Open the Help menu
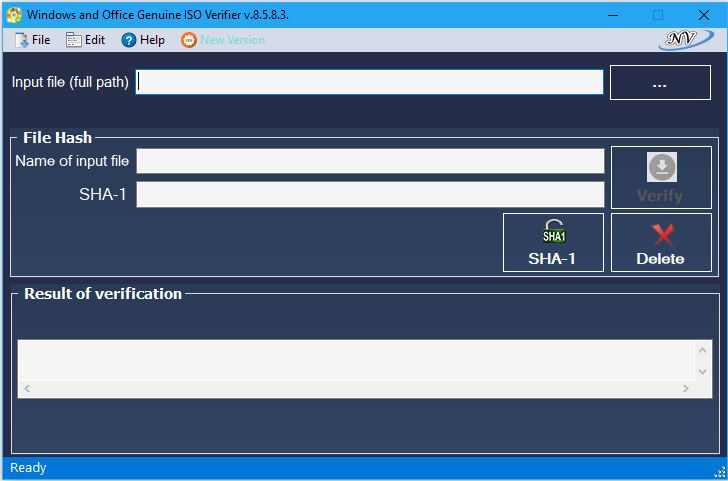This screenshot has width=728, height=481. [143, 40]
